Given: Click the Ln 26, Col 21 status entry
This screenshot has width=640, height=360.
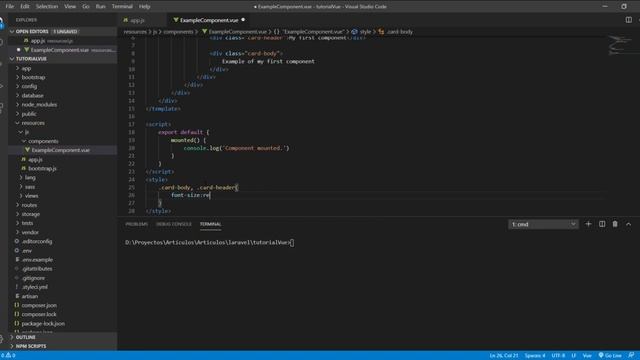Looking at the screenshot, I should 504,356.
